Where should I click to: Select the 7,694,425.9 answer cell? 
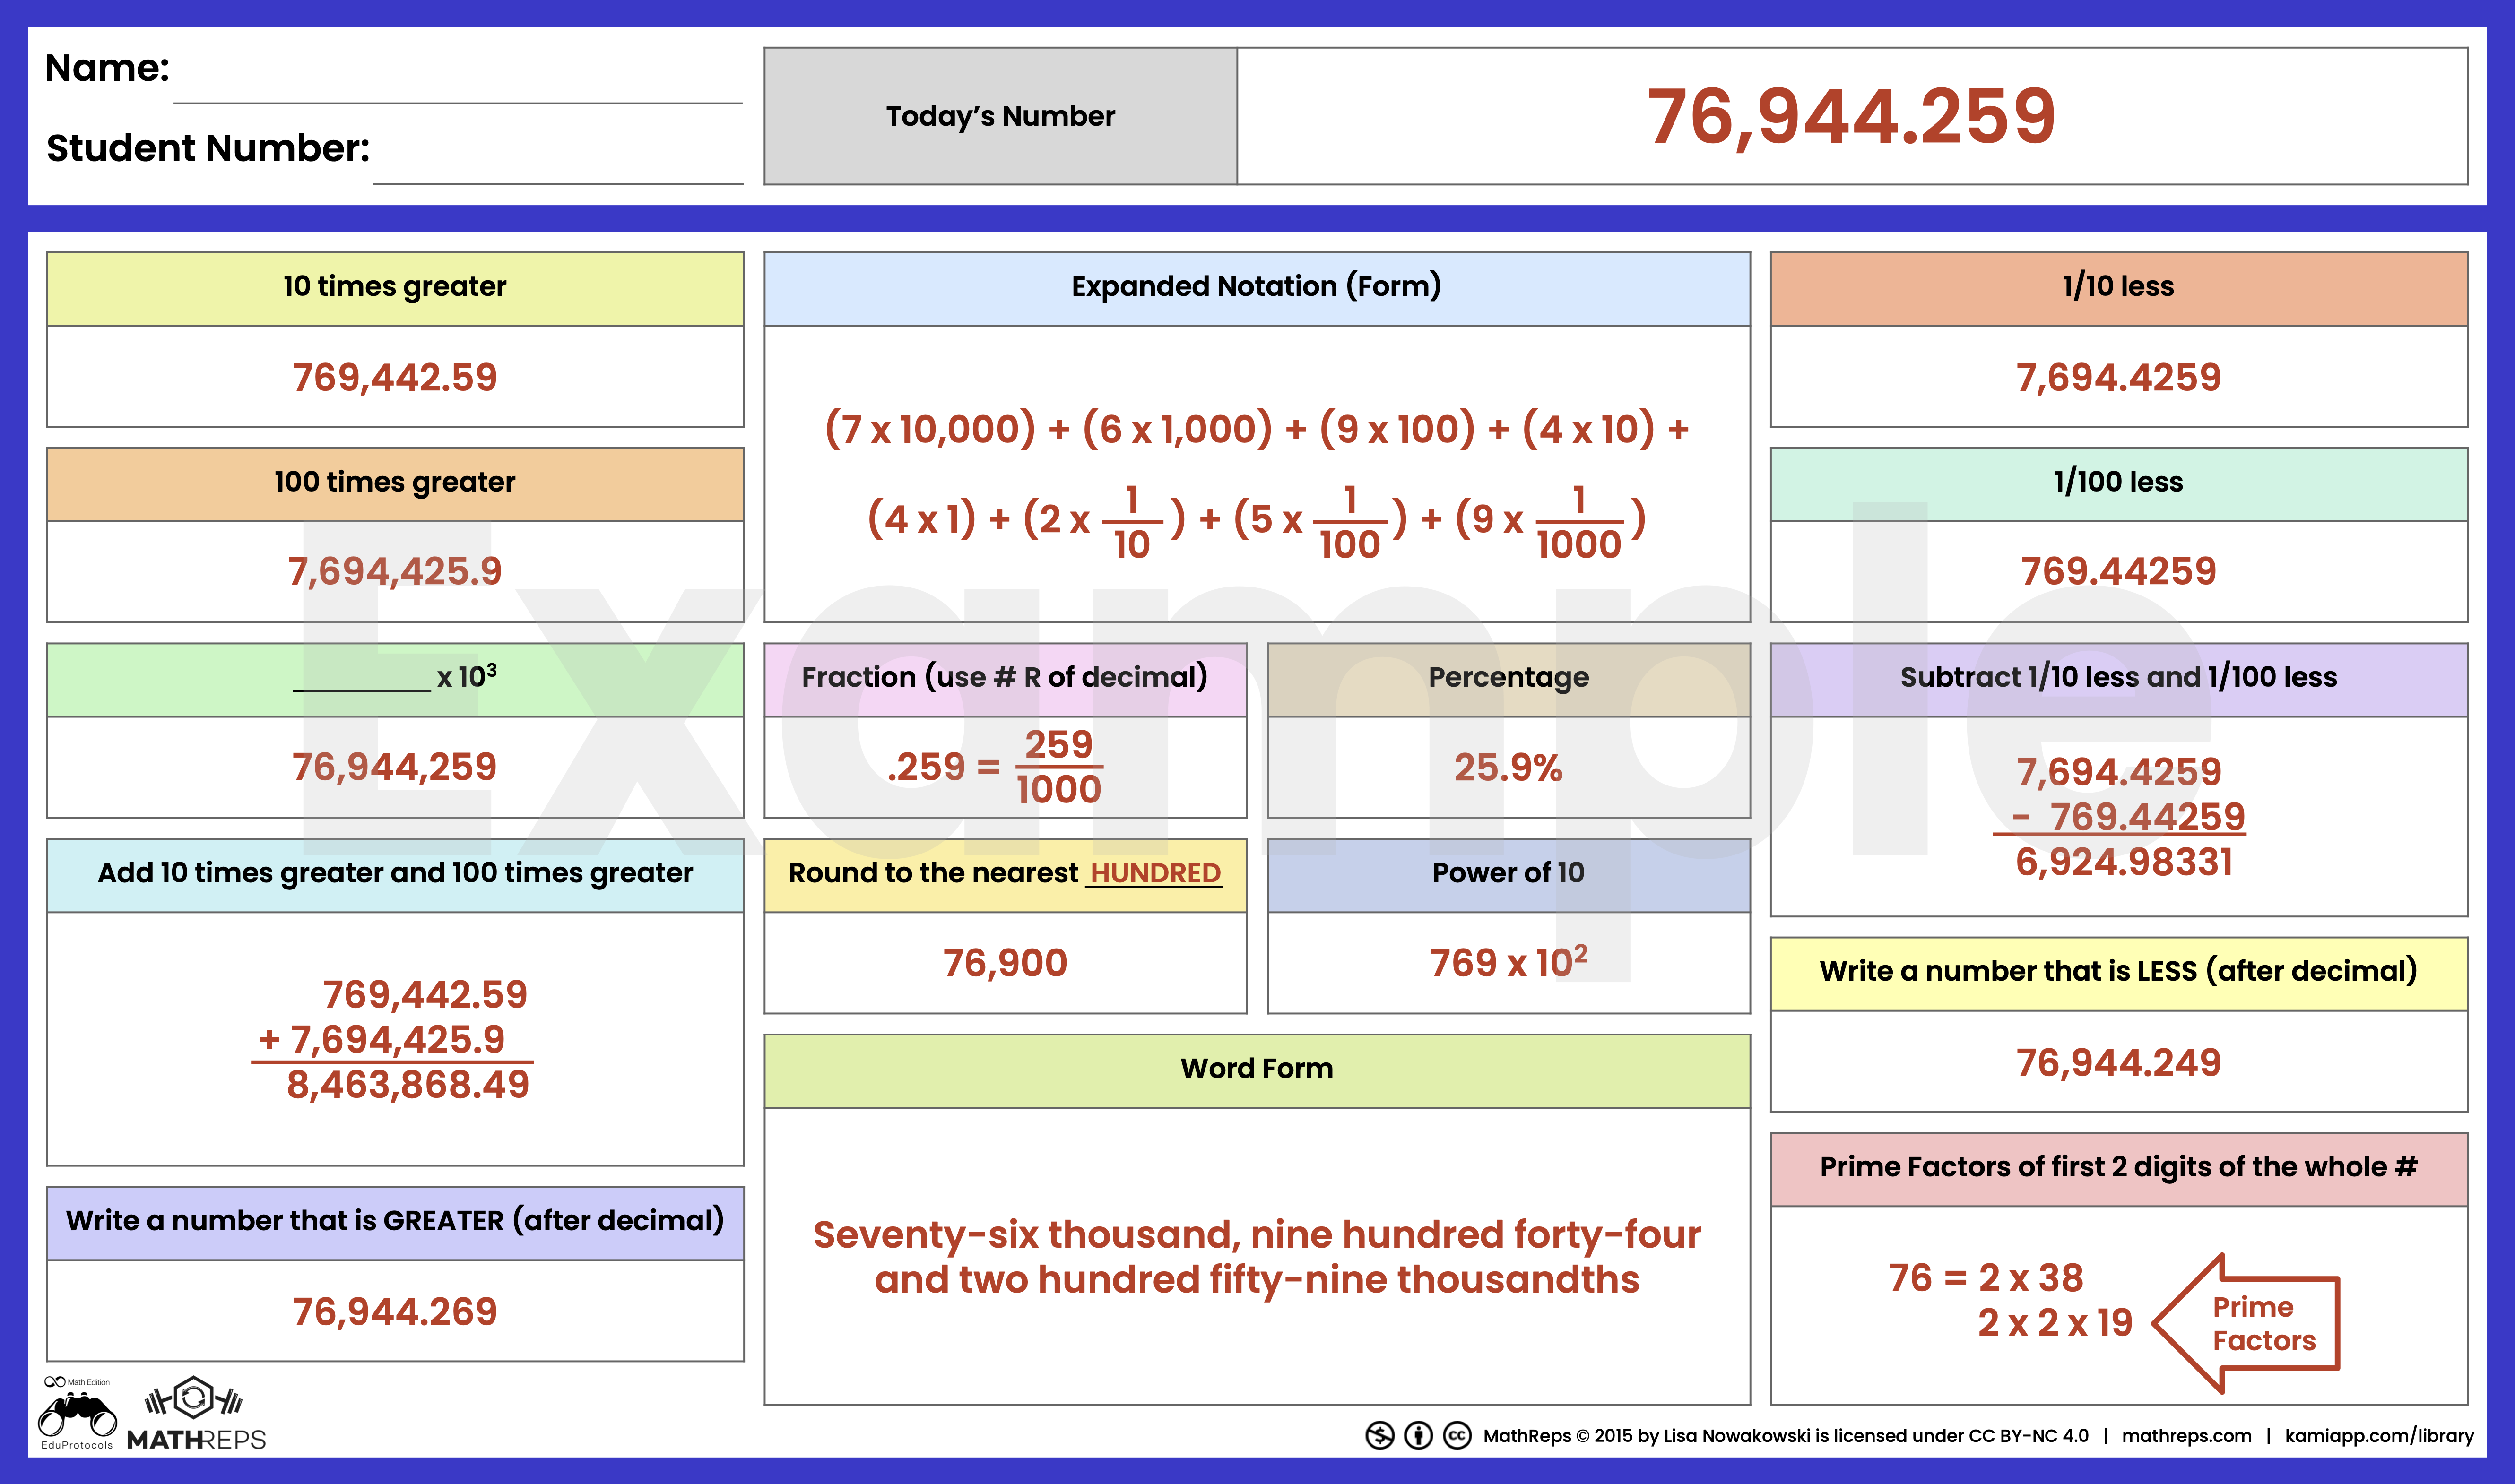395,571
